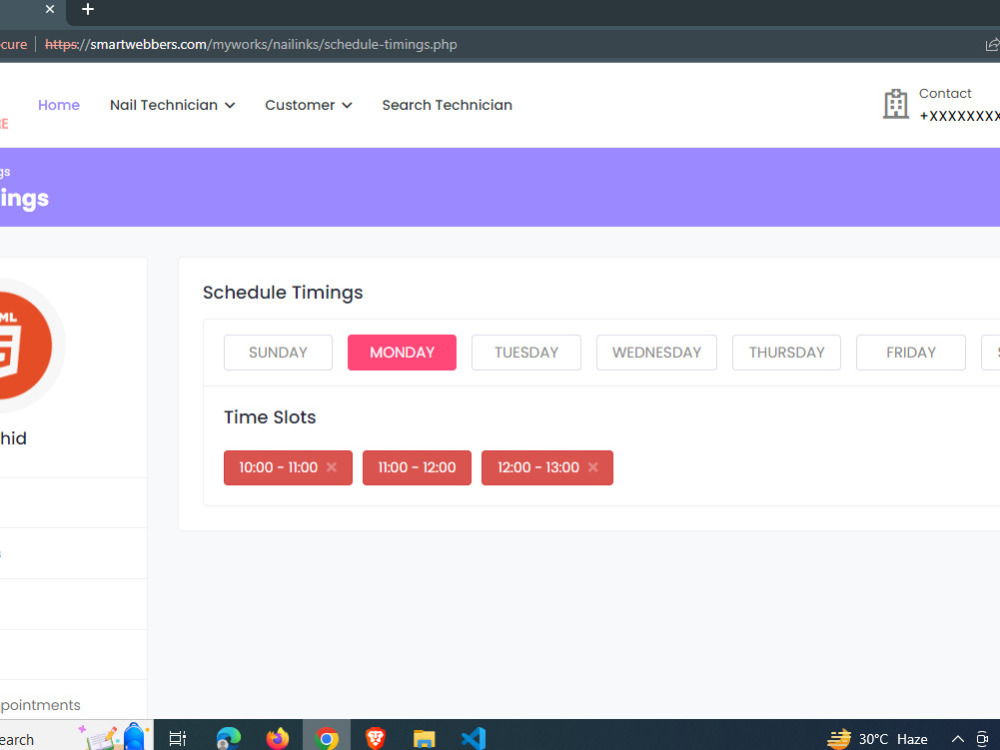Click the Contact label in header
This screenshot has height=750, width=1000.
[x=945, y=93]
